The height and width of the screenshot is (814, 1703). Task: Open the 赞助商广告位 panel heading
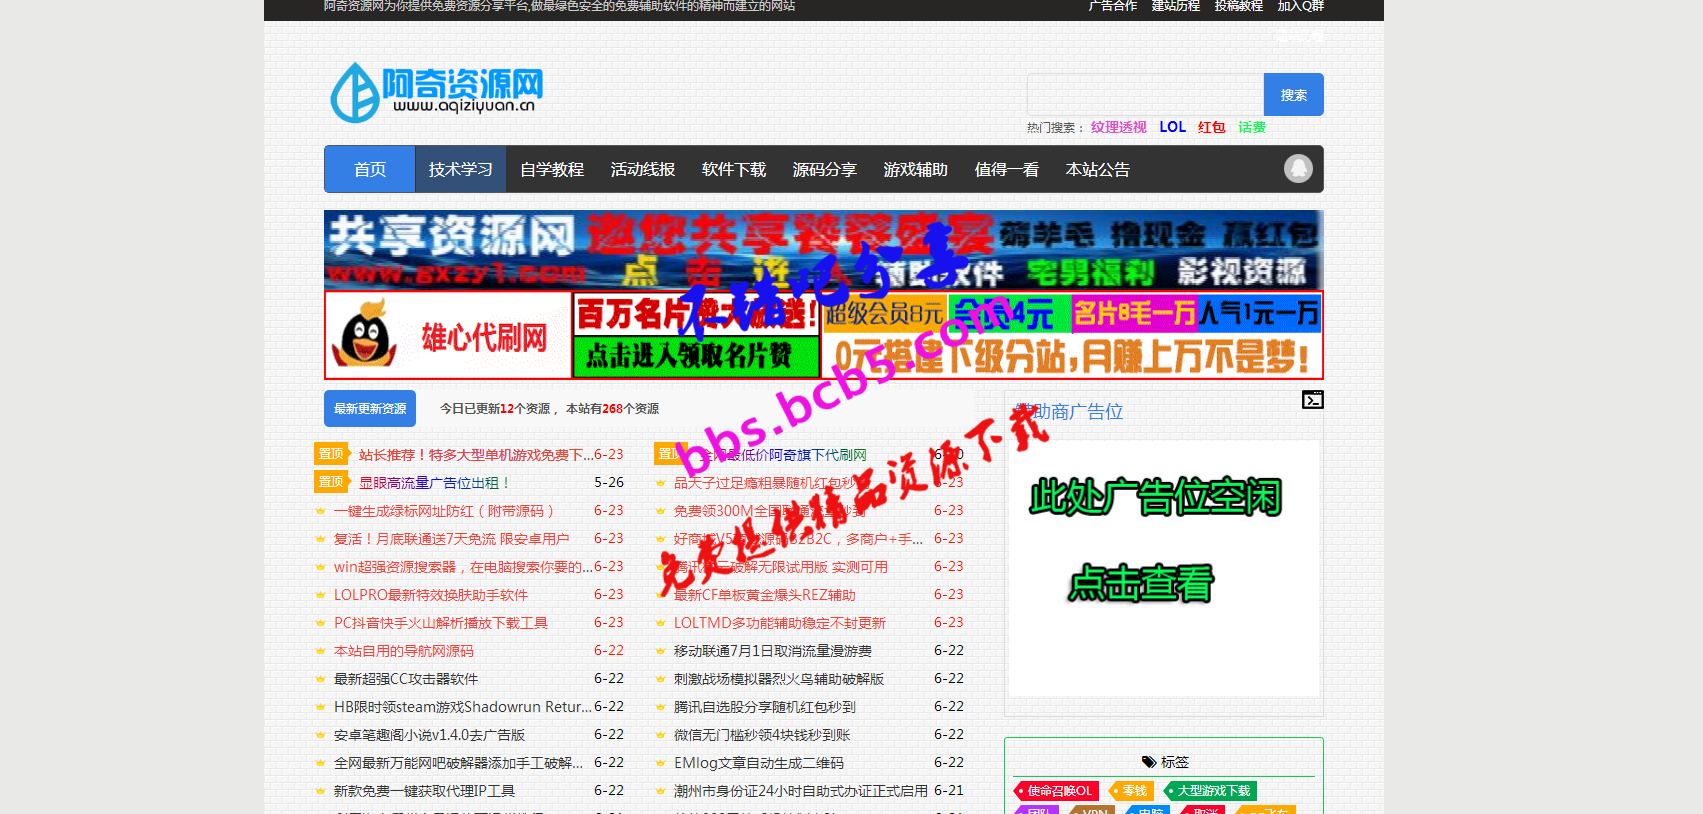1069,412
